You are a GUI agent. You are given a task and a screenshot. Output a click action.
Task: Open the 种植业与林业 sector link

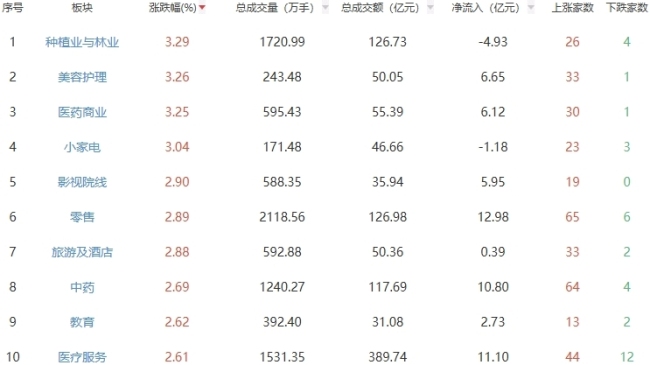click(x=82, y=42)
